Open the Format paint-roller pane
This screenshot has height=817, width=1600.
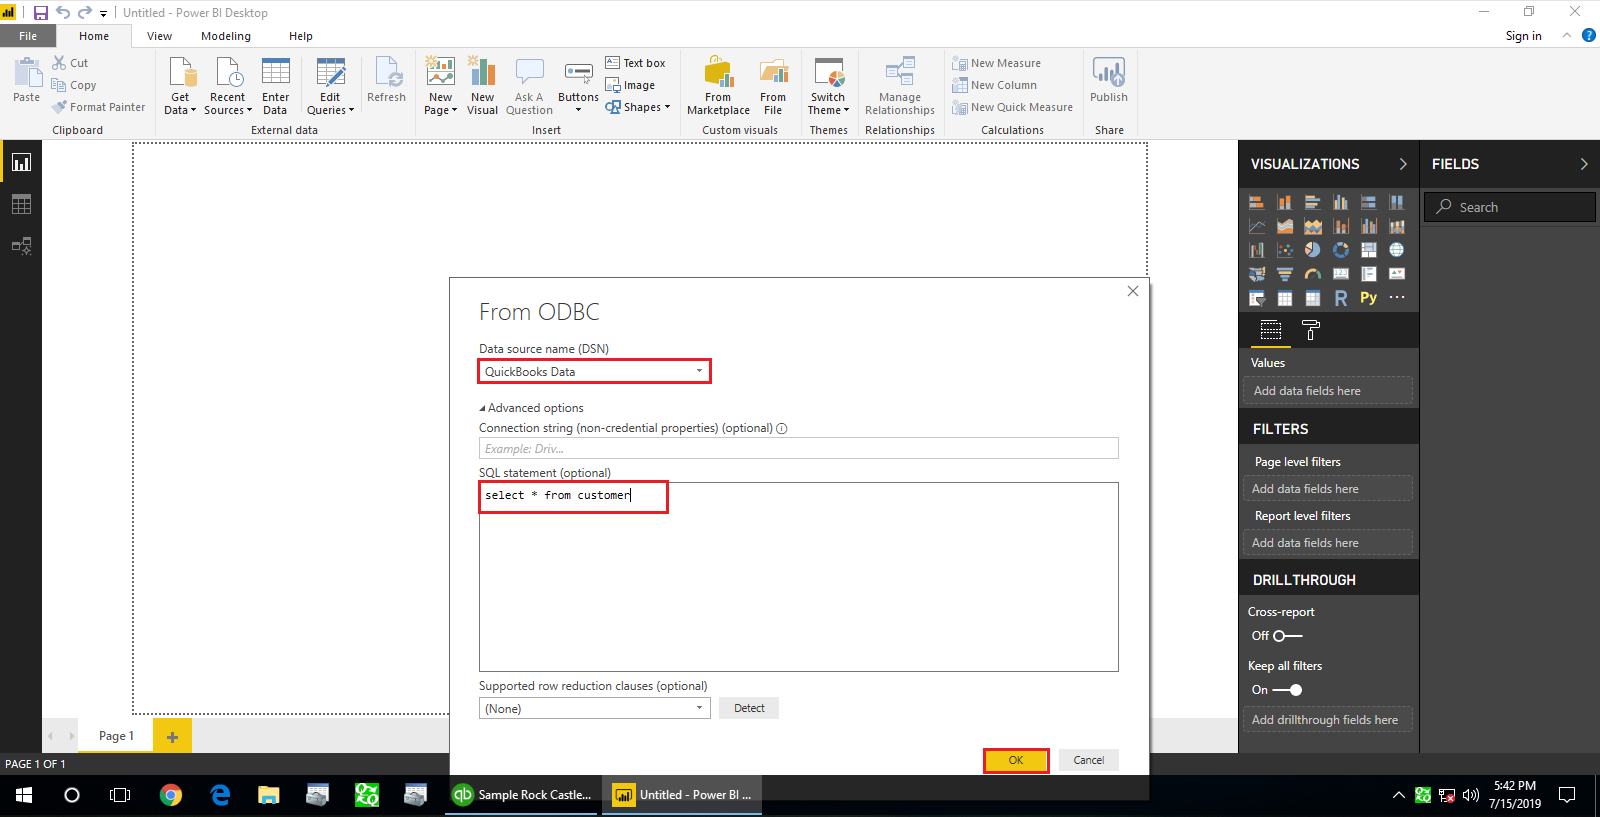pyautogui.click(x=1311, y=330)
